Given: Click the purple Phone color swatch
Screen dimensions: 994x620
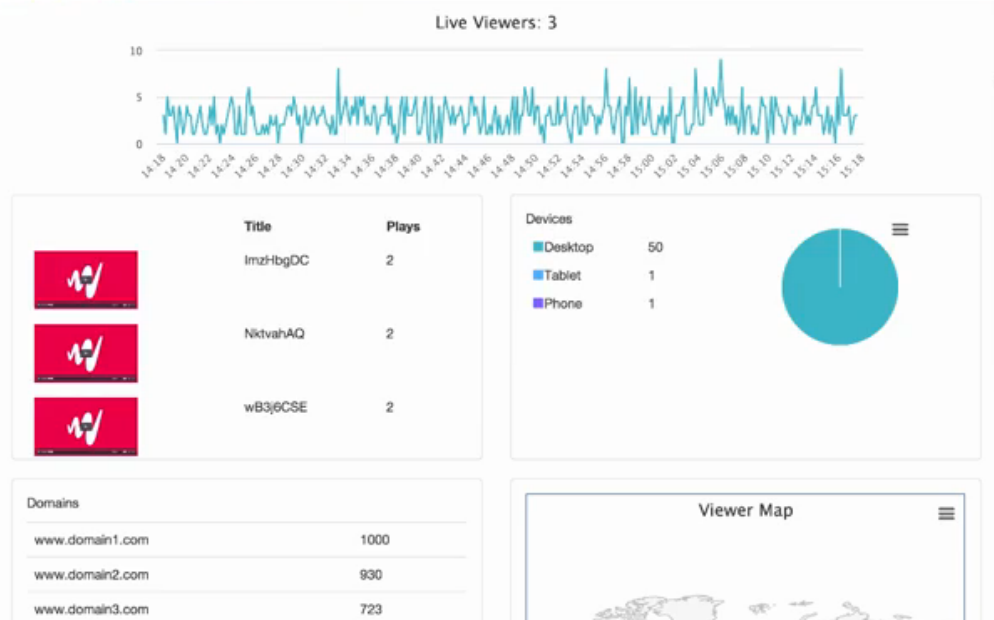Looking at the screenshot, I should click(538, 303).
